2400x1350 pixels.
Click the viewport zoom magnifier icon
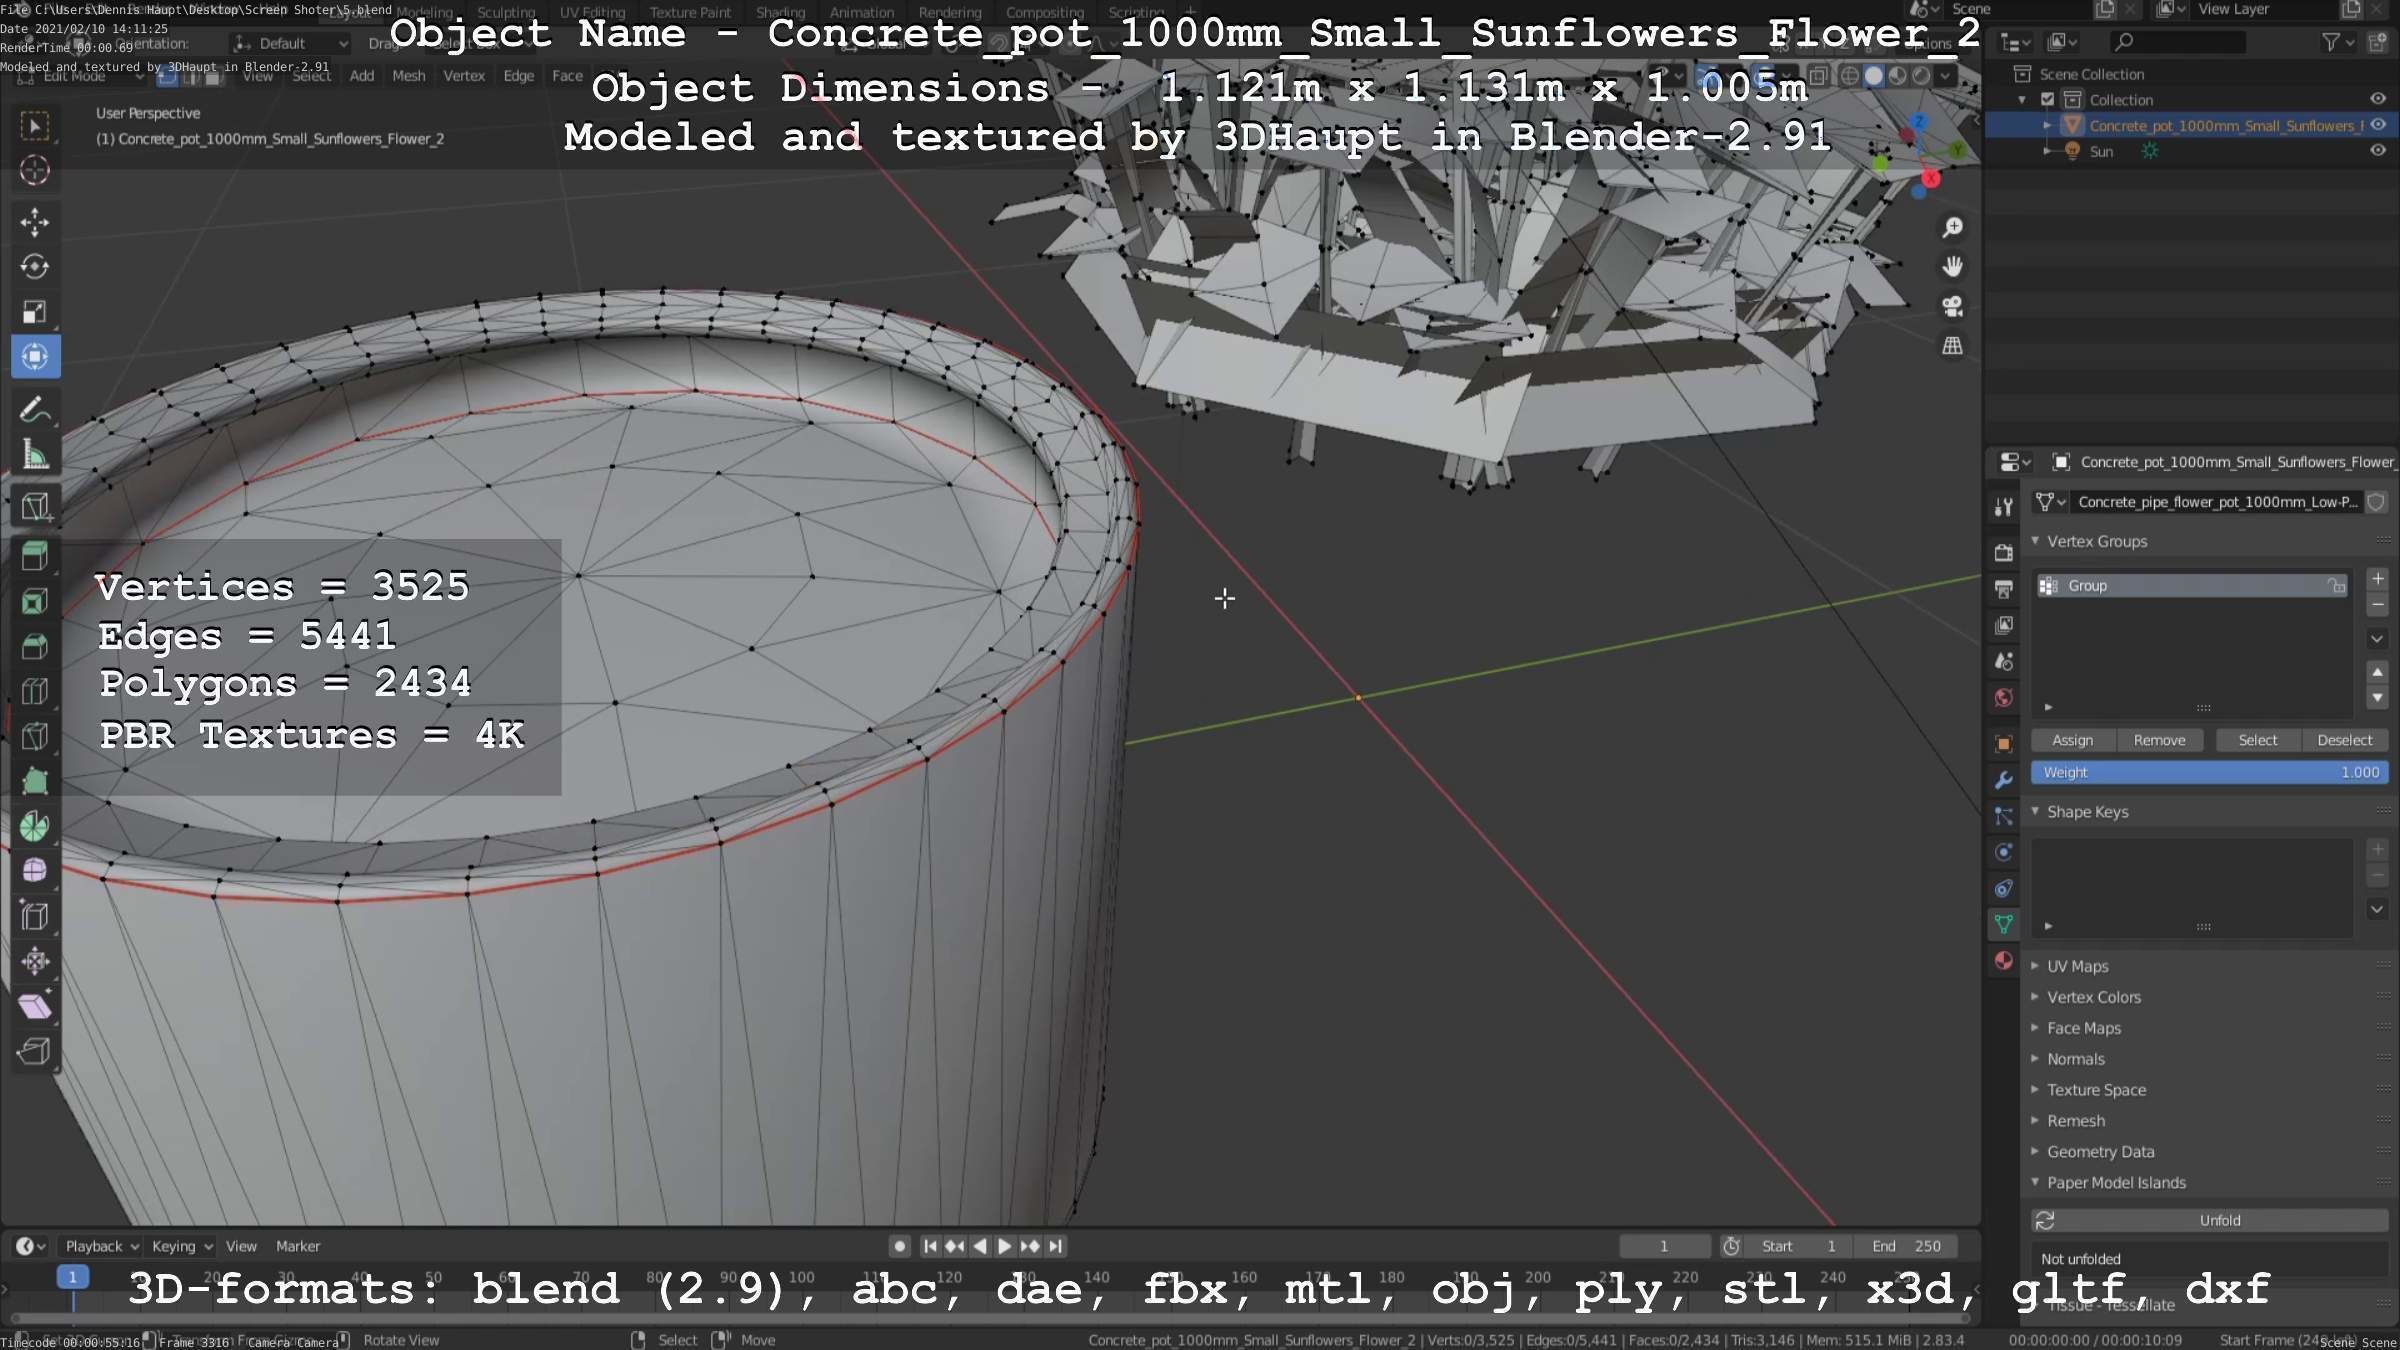click(x=1952, y=228)
